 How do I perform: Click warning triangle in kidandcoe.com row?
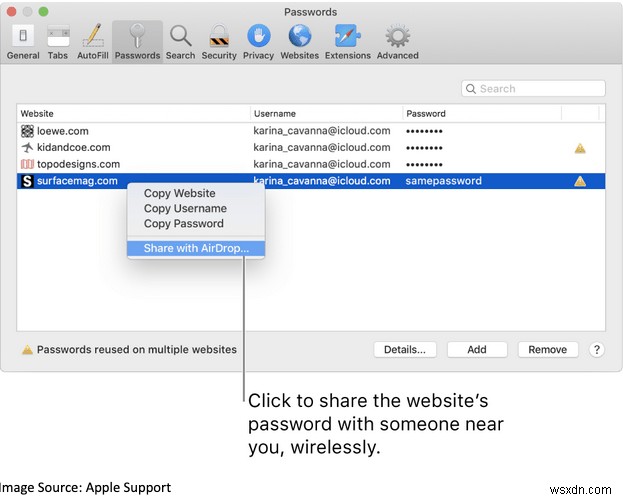point(580,148)
